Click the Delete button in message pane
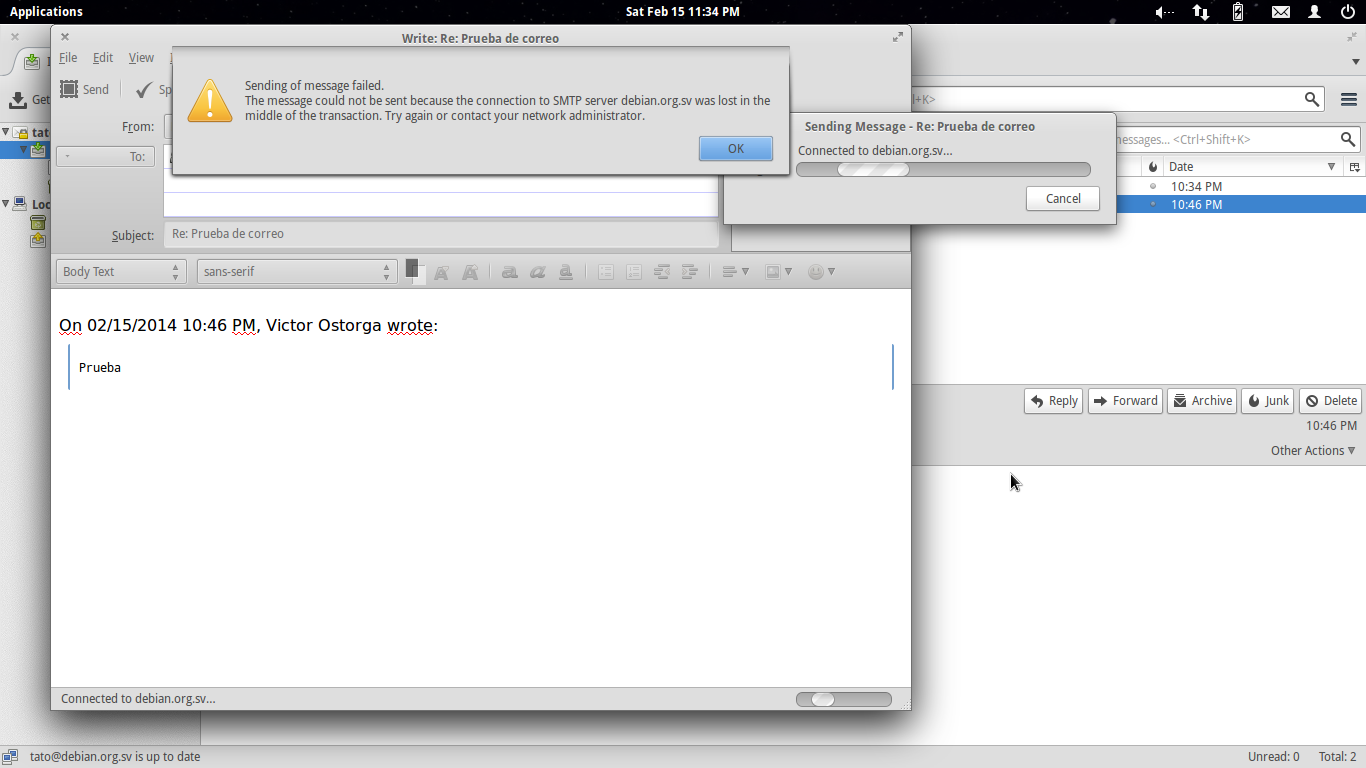The width and height of the screenshot is (1366, 768). [x=1330, y=401]
